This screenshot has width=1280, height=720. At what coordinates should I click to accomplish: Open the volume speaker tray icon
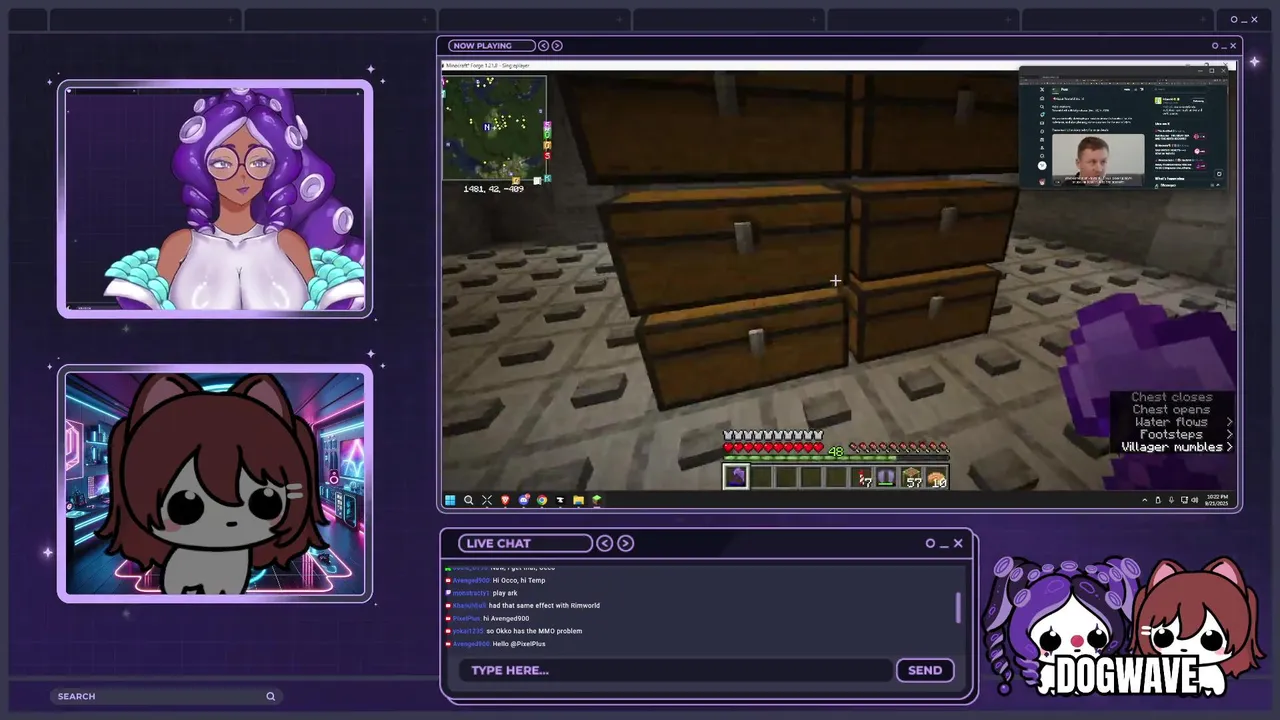point(1194,500)
